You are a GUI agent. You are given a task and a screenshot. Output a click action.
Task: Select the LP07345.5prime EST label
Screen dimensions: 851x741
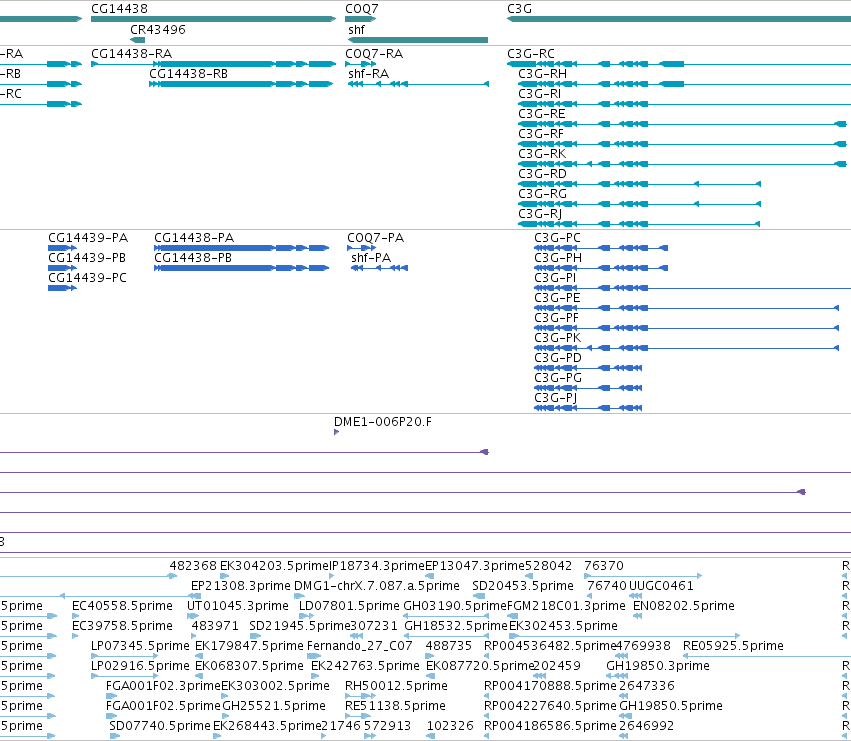(140, 646)
